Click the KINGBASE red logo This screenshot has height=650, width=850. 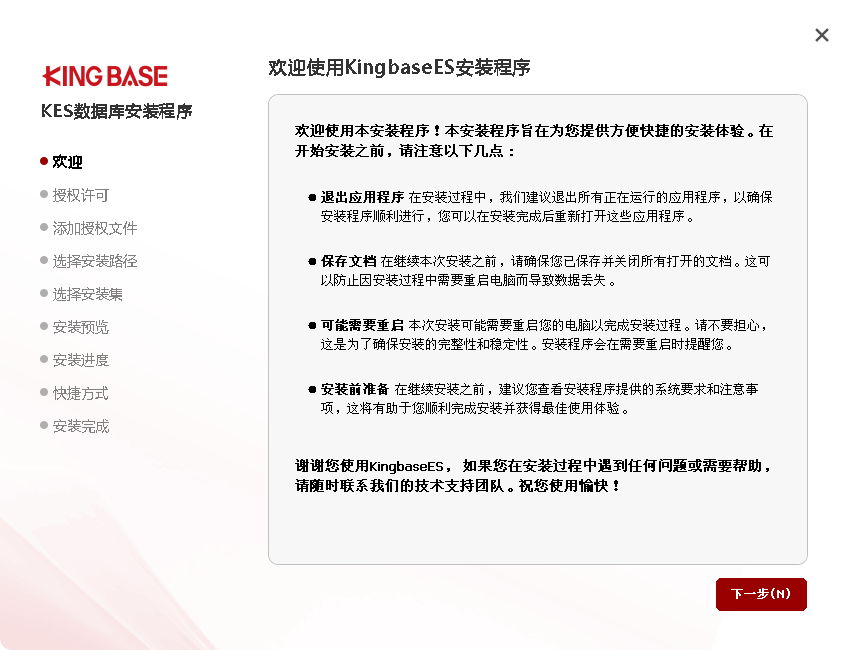(105, 76)
